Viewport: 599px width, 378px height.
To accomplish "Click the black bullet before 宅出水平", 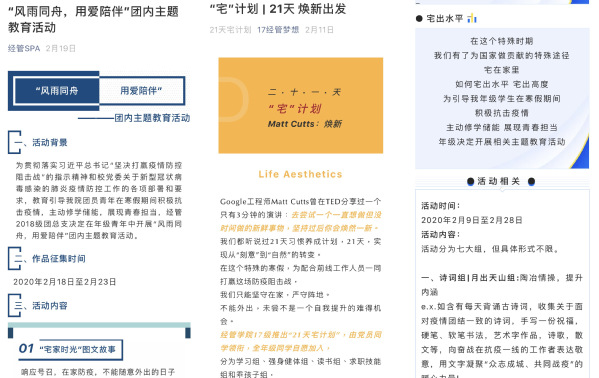I will (419, 18).
